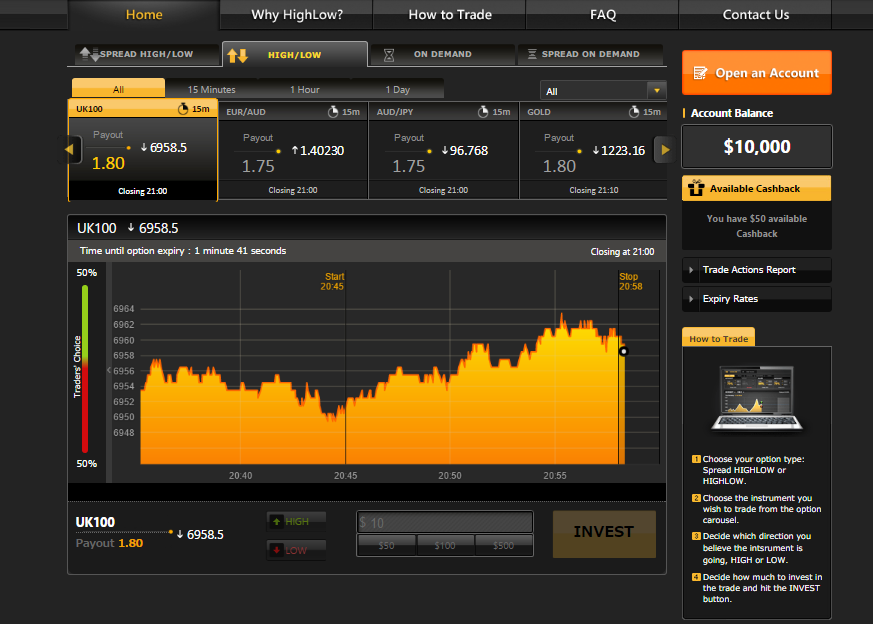
Task: Click the 20:50 time axis label
Action: [x=450, y=475]
